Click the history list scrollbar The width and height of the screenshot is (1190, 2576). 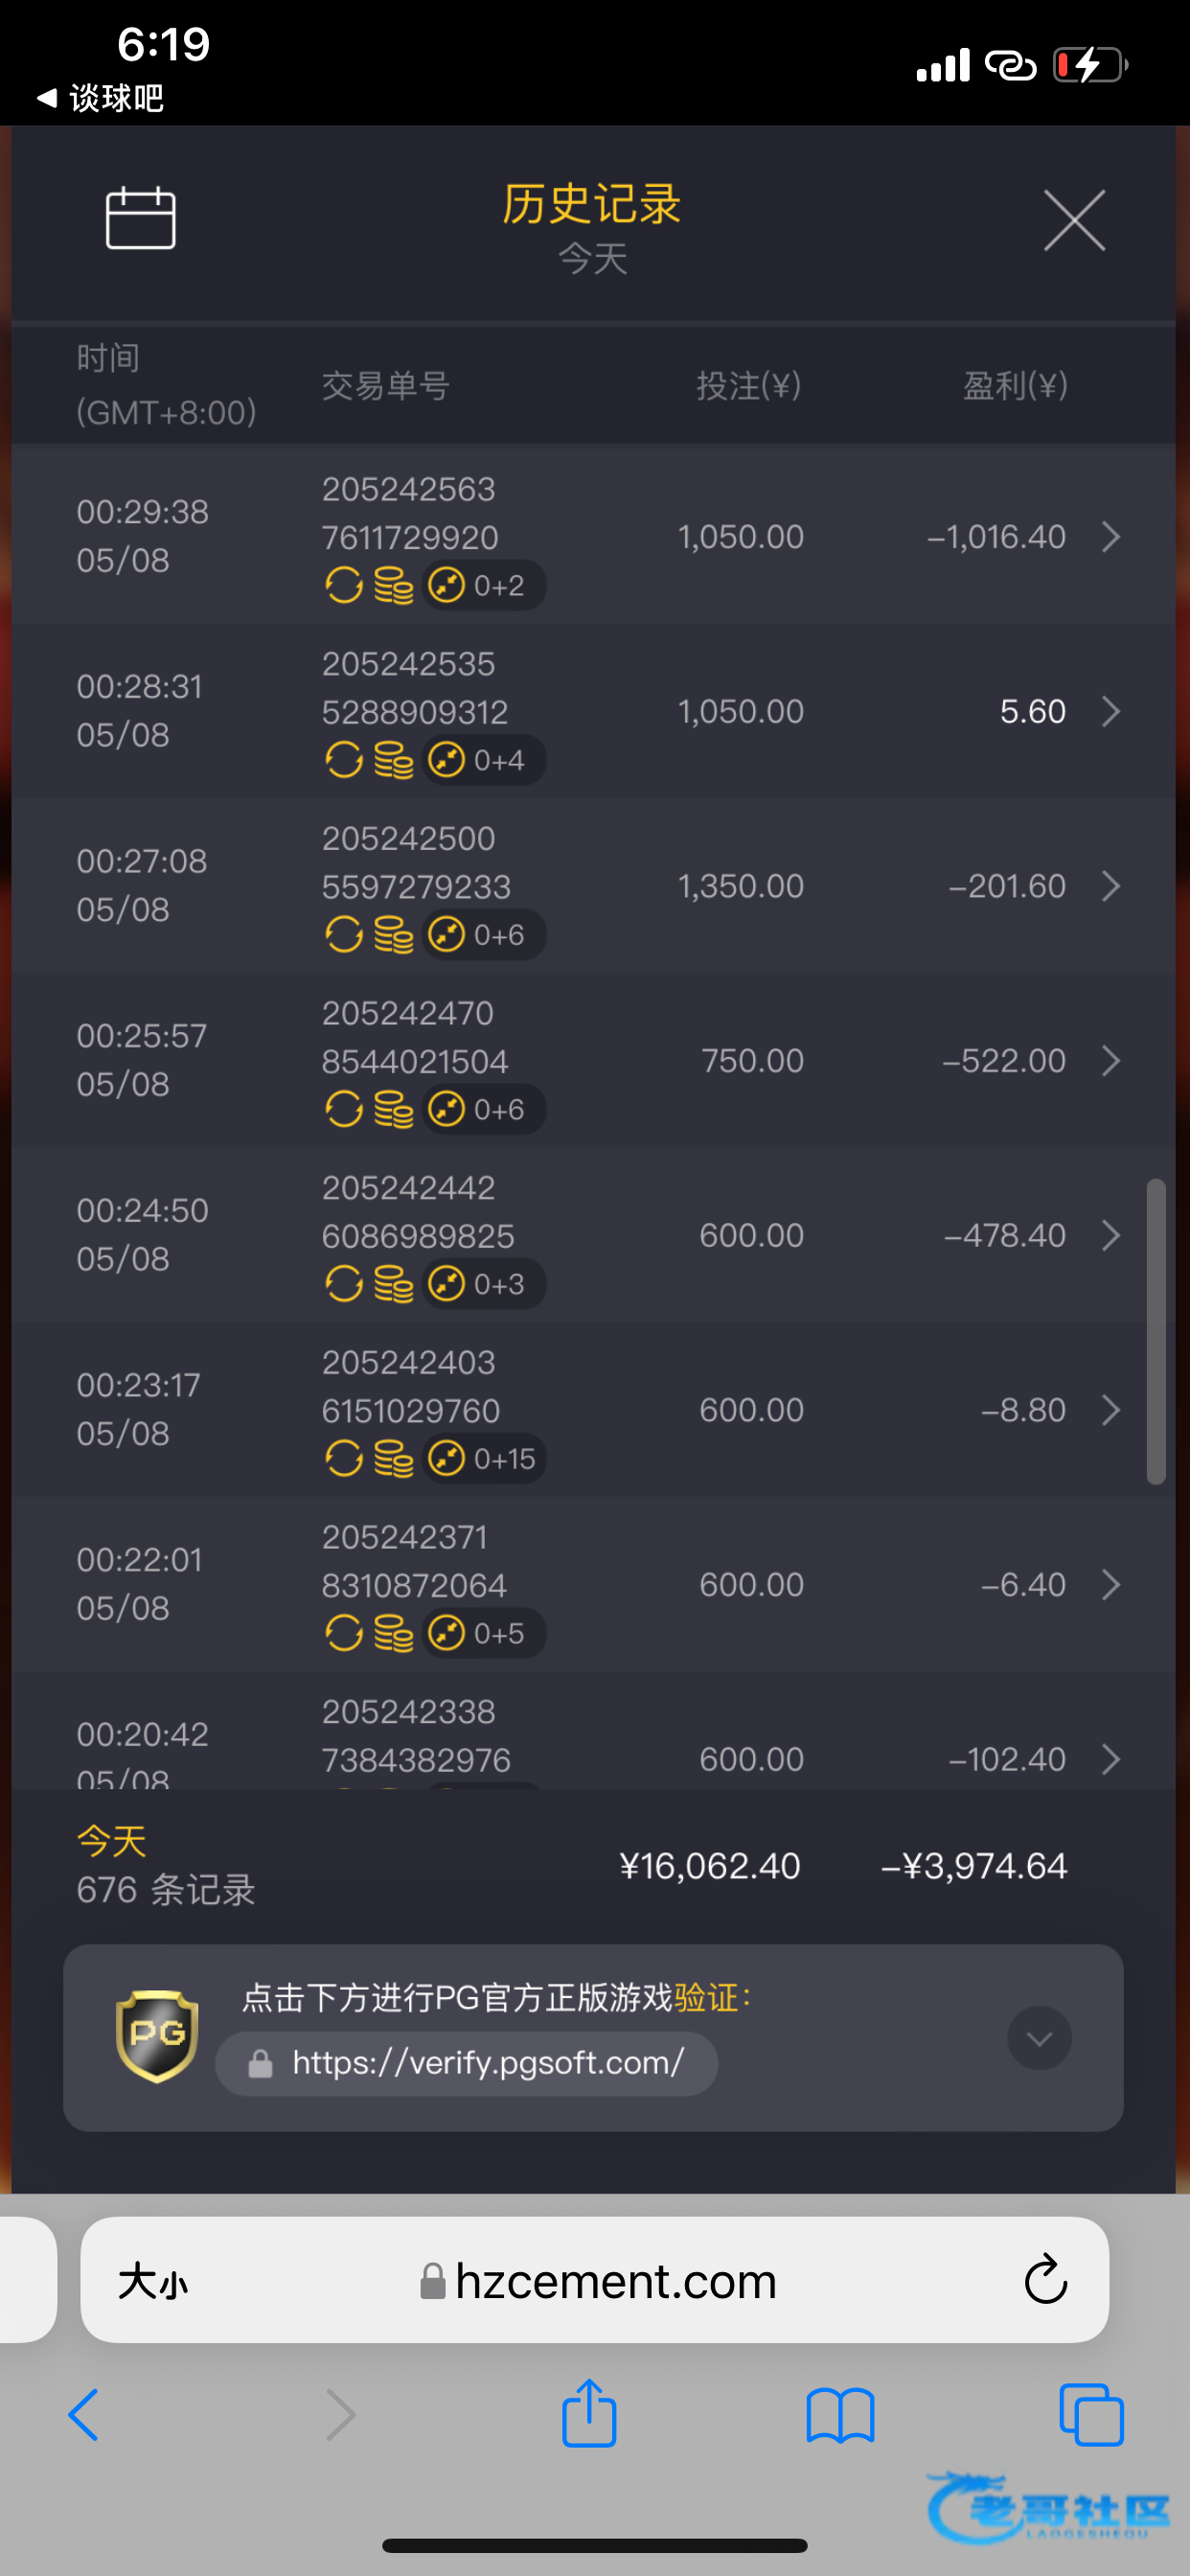pyautogui.click(x=1156, y=1332)
